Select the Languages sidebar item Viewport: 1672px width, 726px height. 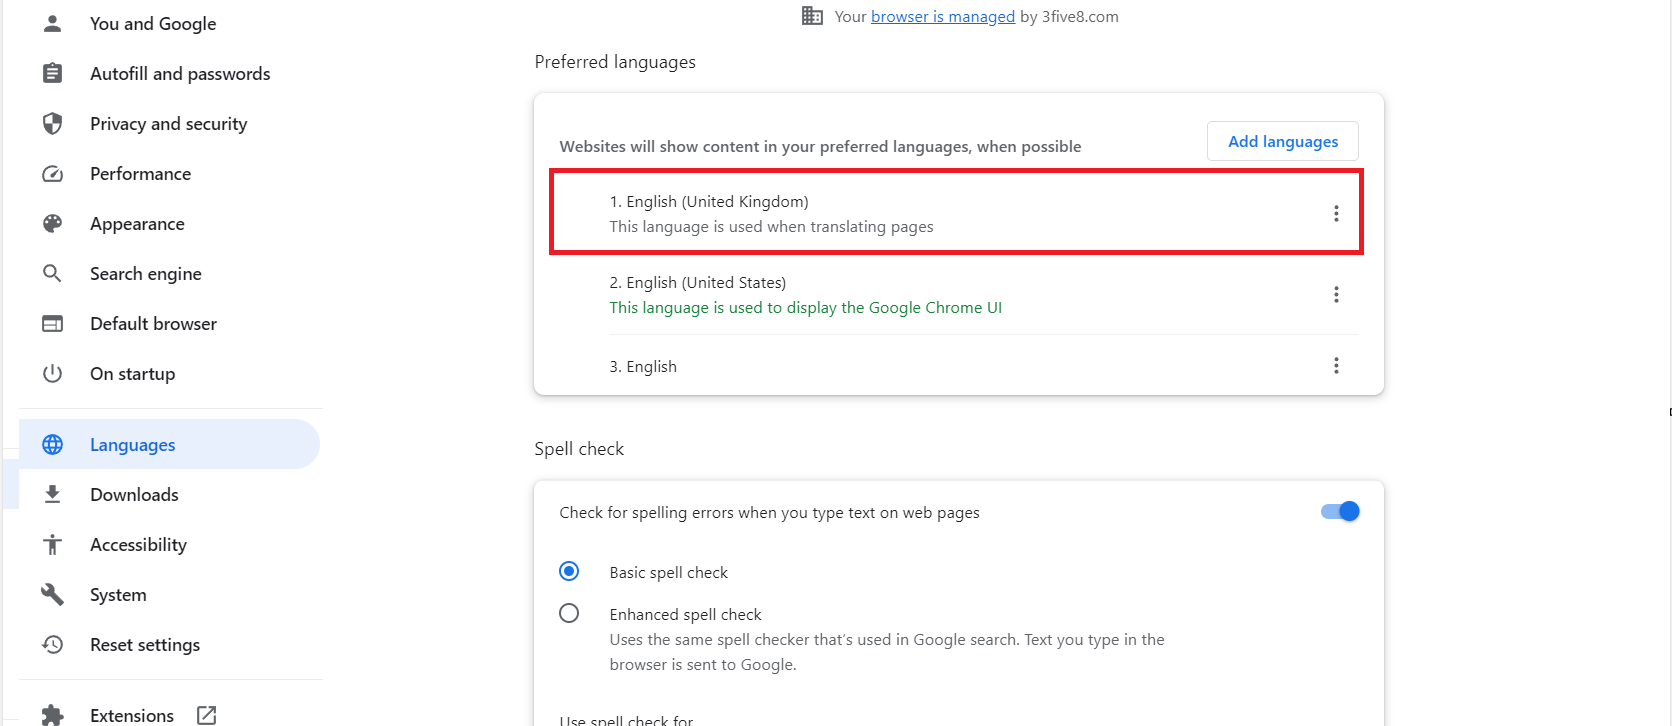point(170,445)
